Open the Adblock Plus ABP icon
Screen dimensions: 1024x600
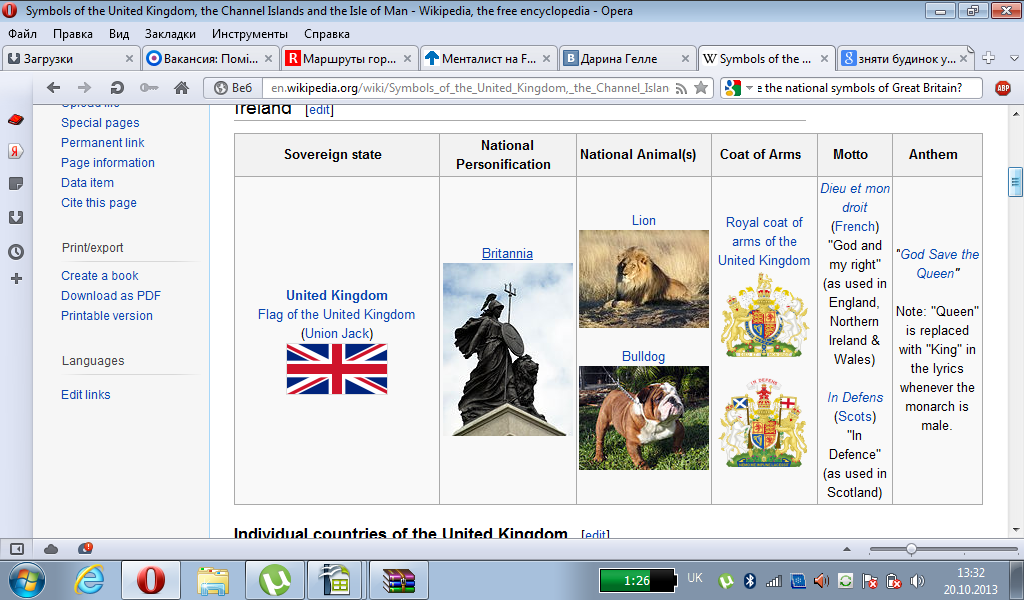click(x=1003, y=88)
